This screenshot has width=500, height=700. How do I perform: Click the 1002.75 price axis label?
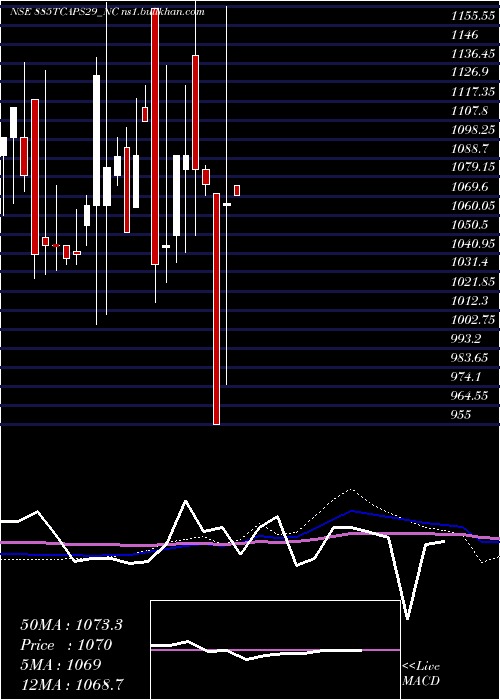click(473, 320)
